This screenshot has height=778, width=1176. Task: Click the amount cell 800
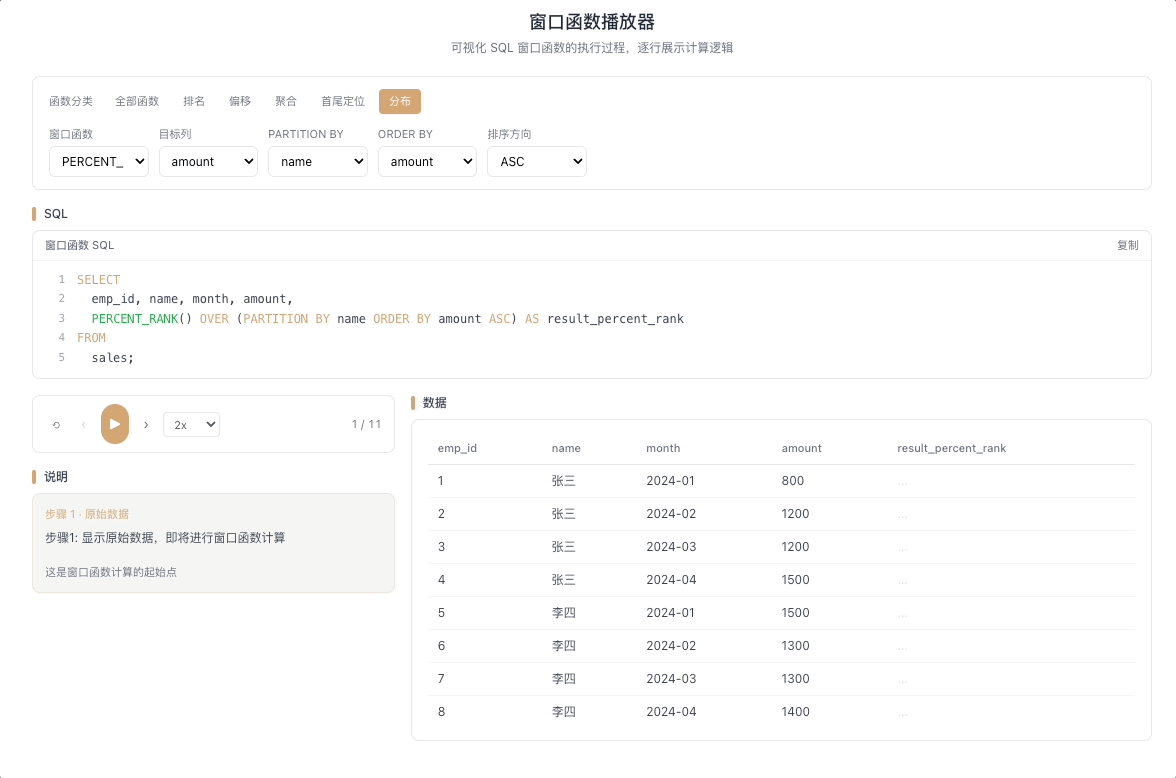coord(793,481)
